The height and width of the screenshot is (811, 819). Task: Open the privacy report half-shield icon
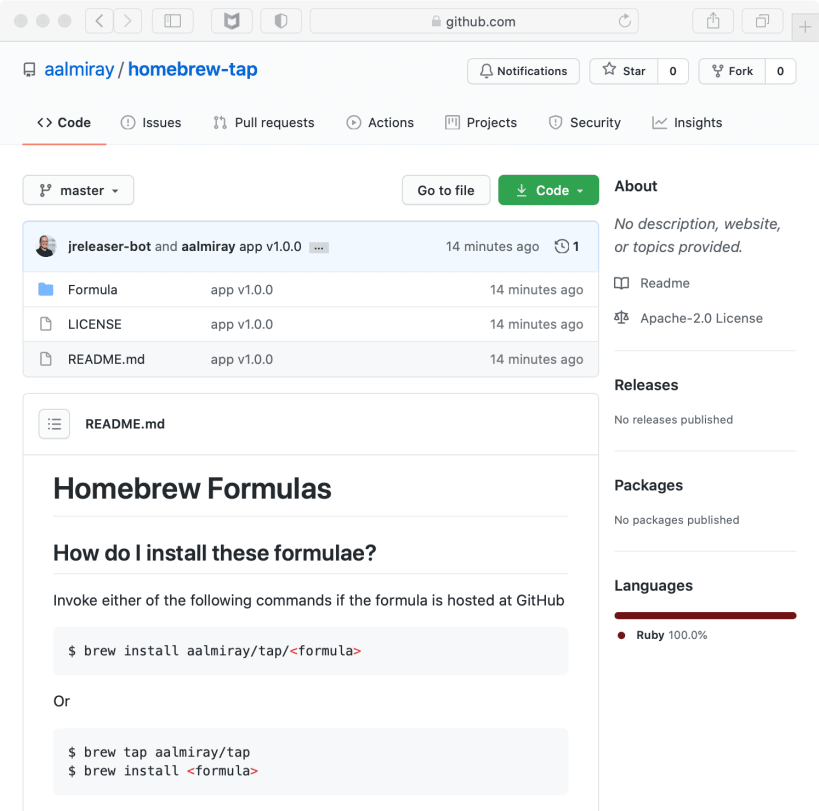[x=281, y=21]
